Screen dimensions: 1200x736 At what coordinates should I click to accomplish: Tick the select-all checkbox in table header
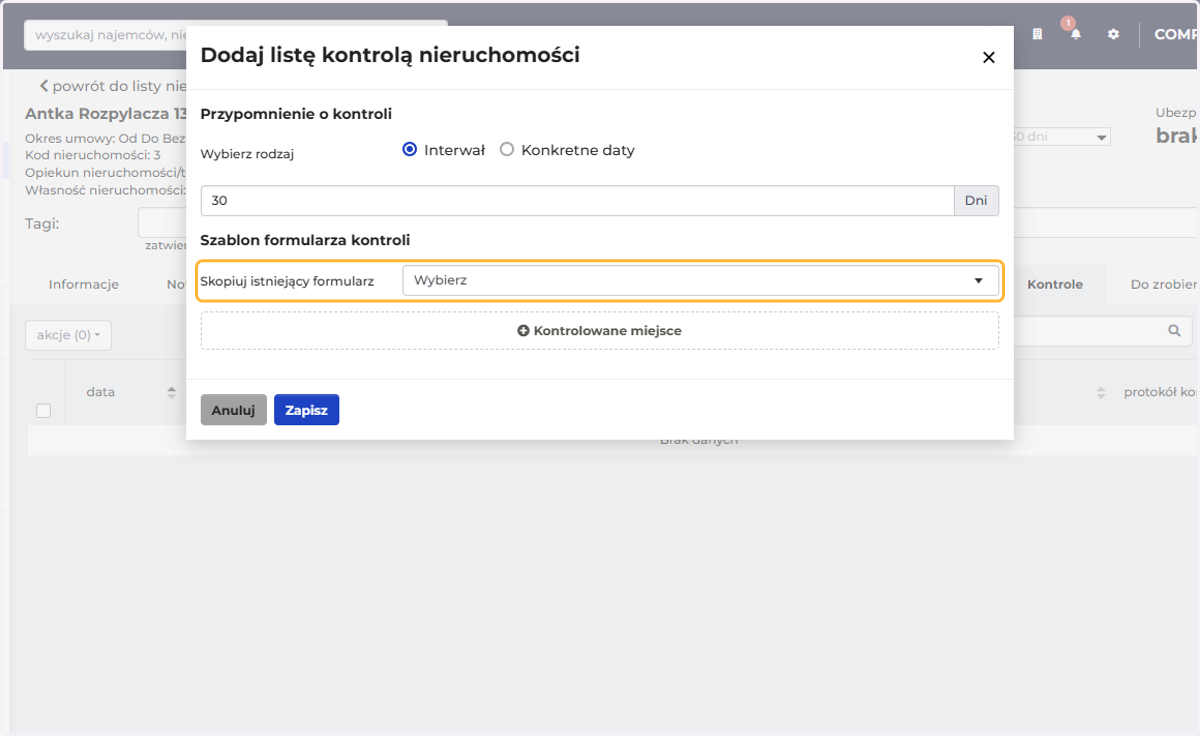[x=43, y=410]
